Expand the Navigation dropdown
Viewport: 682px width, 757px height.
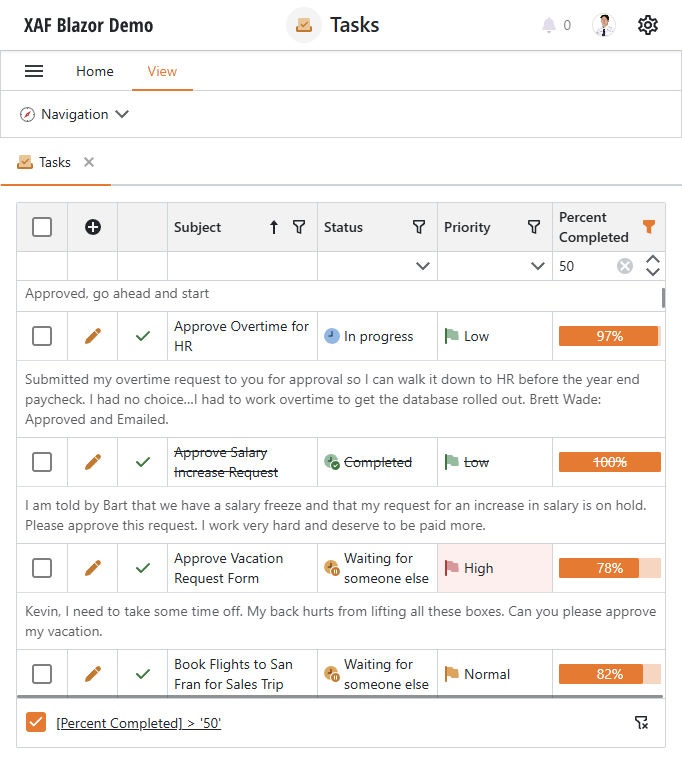click(74, 114)
